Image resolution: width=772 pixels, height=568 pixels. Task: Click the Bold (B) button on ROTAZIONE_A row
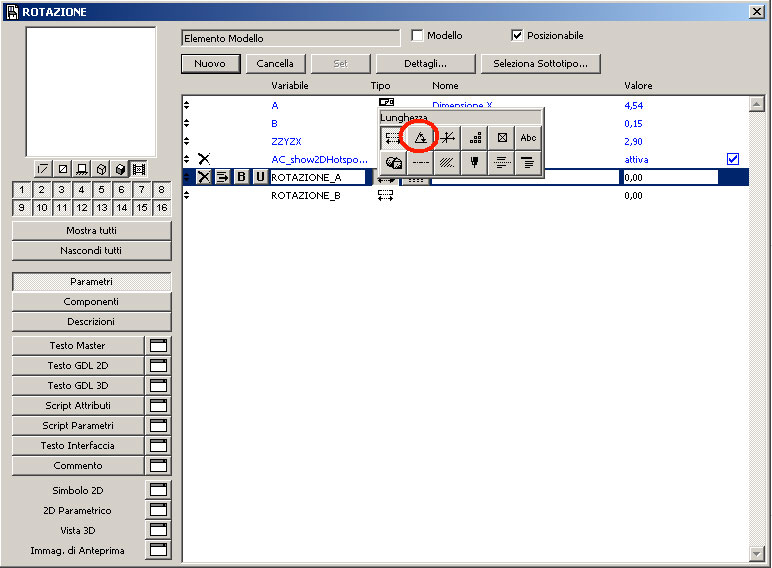point(241,177)
